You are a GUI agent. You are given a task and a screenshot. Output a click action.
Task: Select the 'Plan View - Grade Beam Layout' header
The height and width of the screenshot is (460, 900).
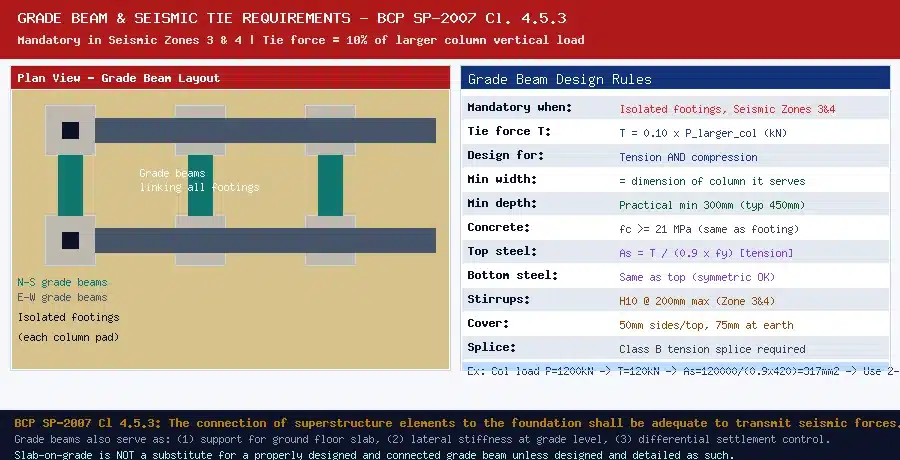230,78
